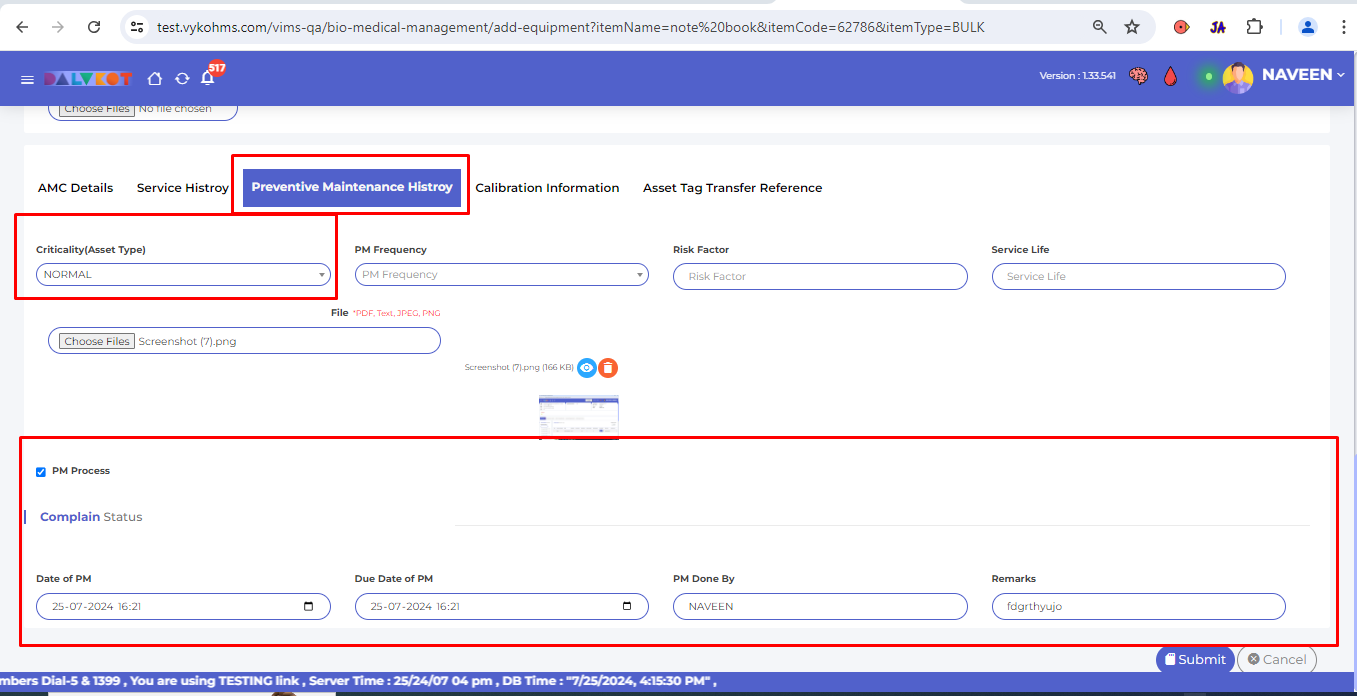Submit the equipment form
The height and width of the screenshot is (696, 1357).
click(1194, 660)
